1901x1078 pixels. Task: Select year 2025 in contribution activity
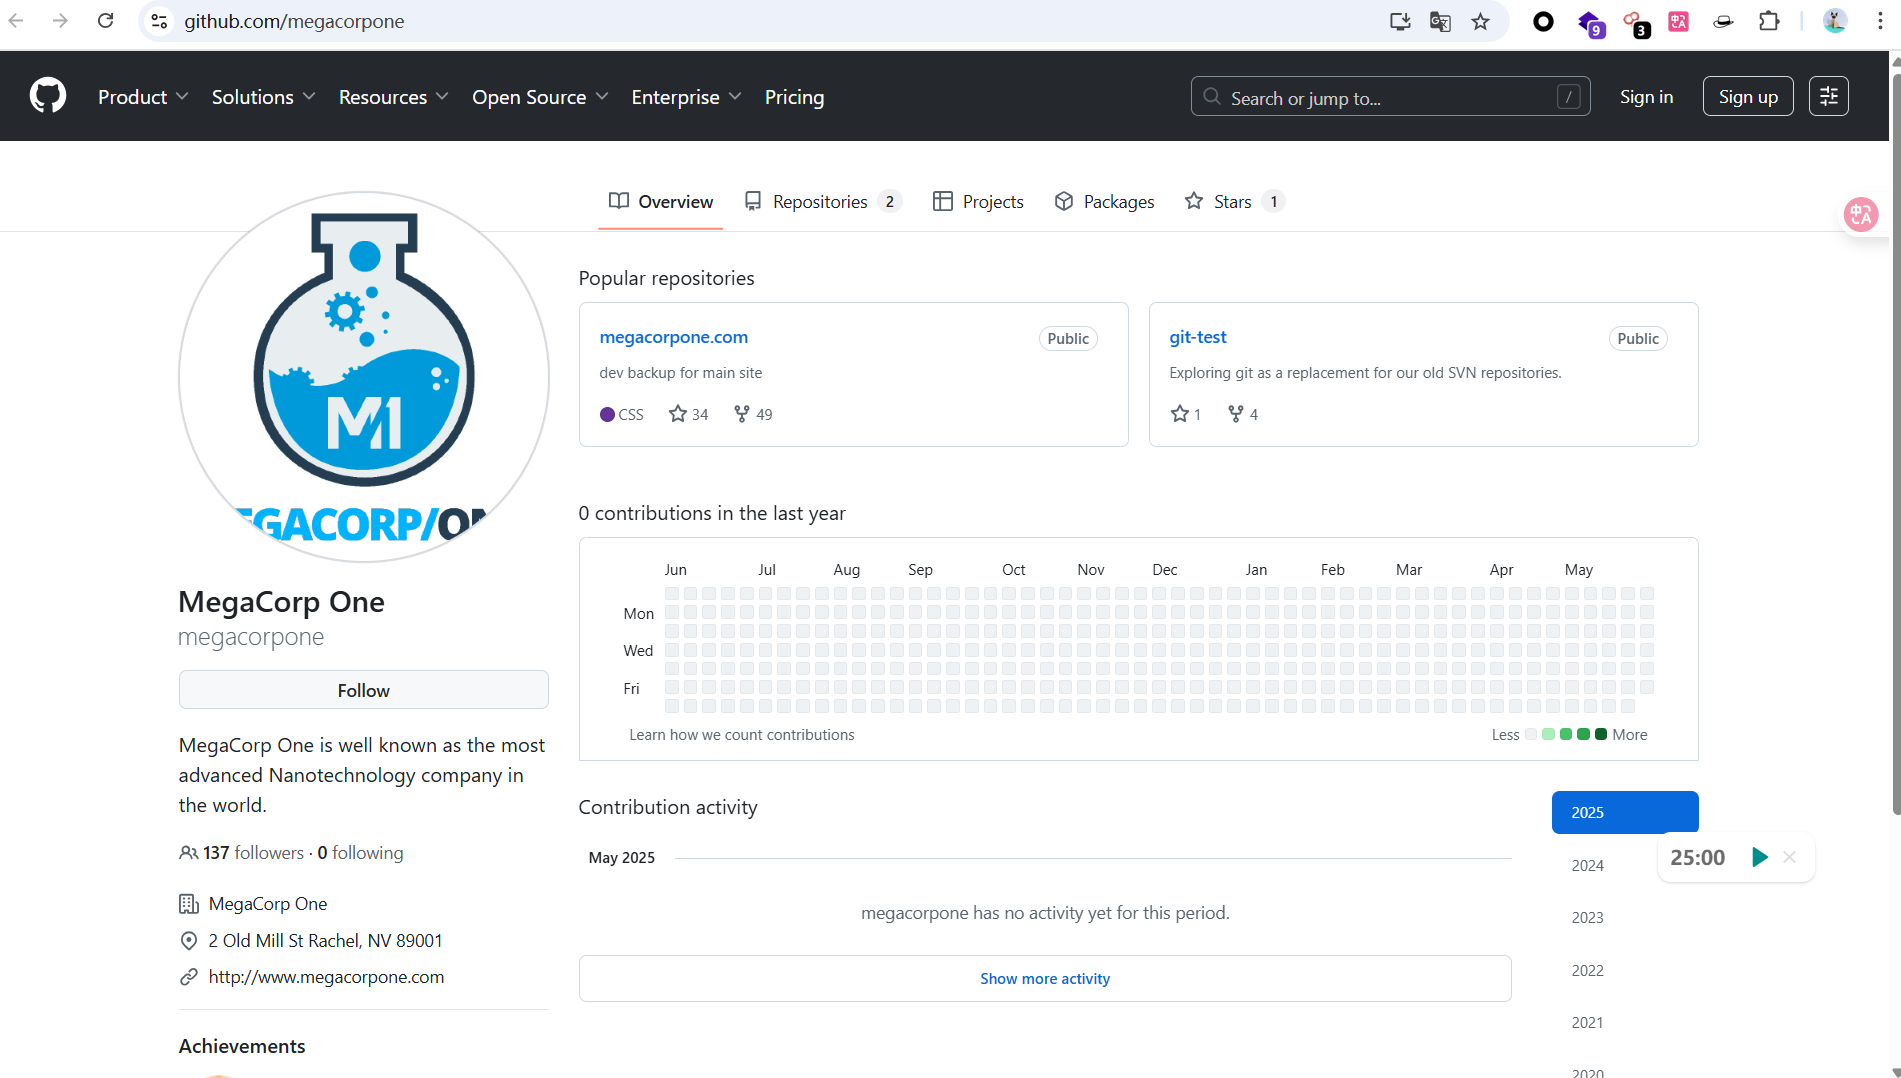[1625, 812]
